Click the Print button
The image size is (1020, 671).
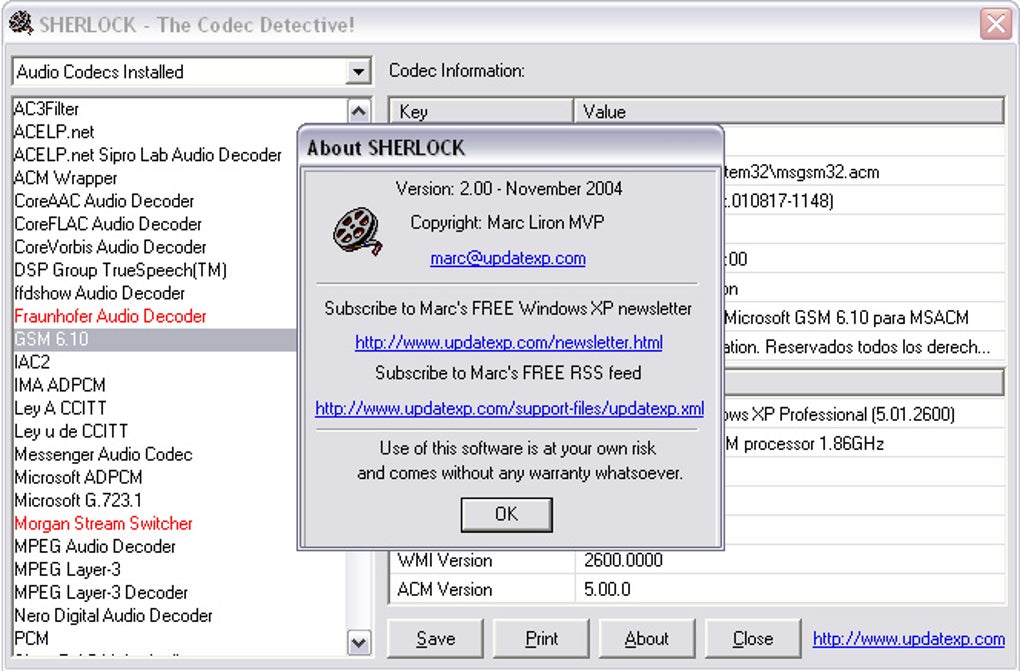click(x=541, y=638)
